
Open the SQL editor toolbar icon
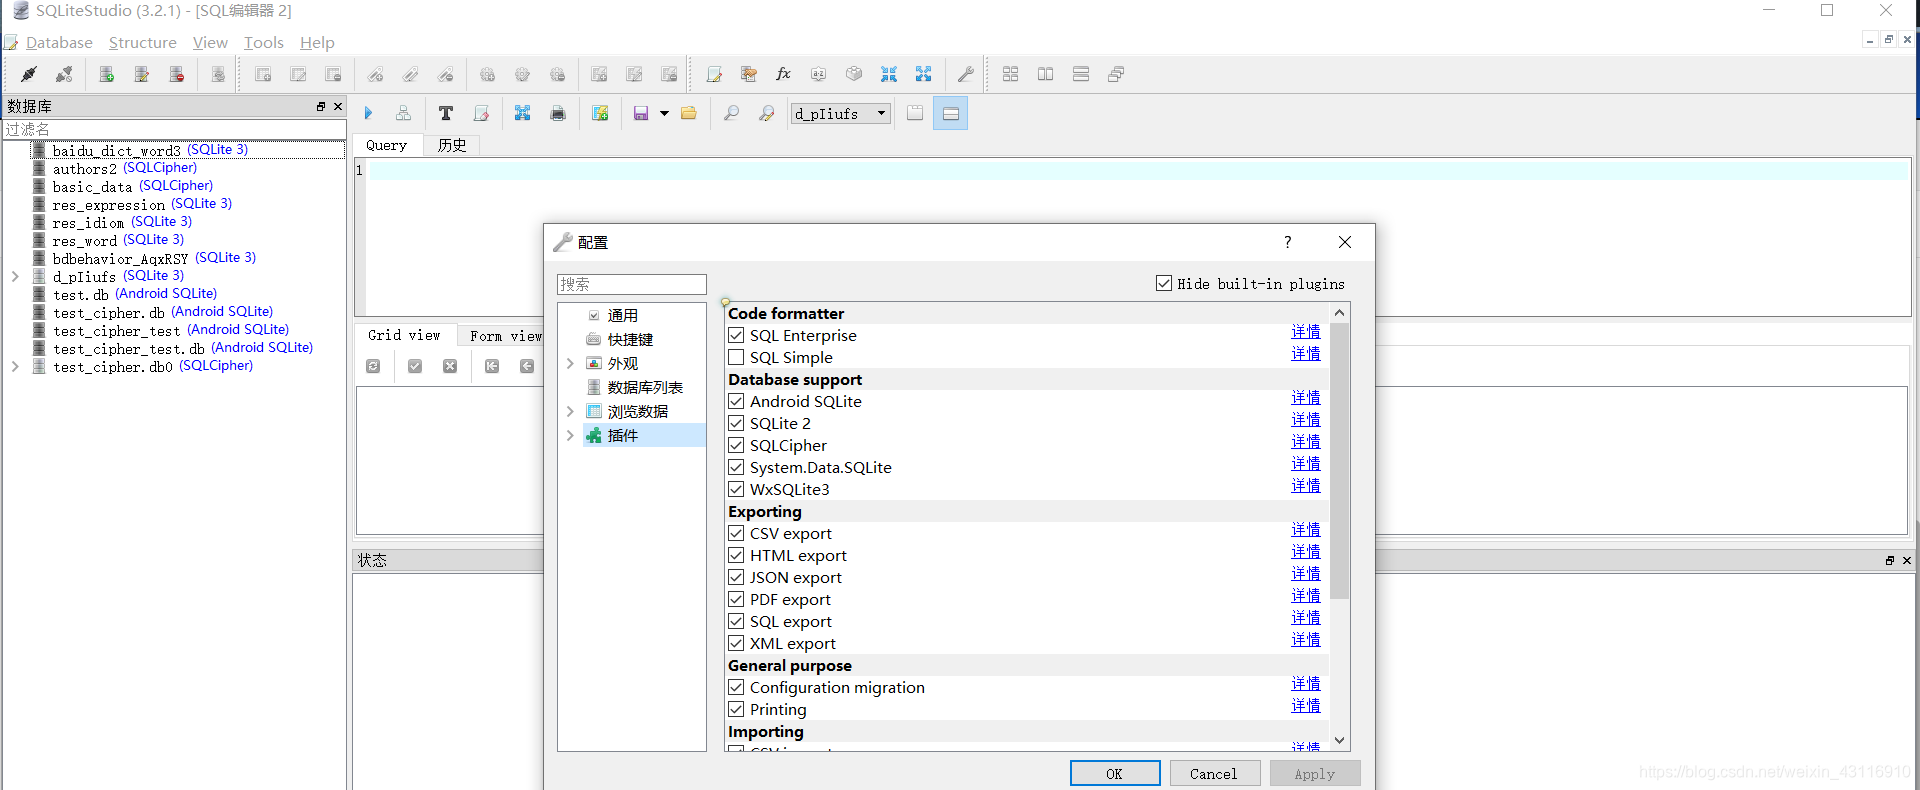click(x=714, y=74)
